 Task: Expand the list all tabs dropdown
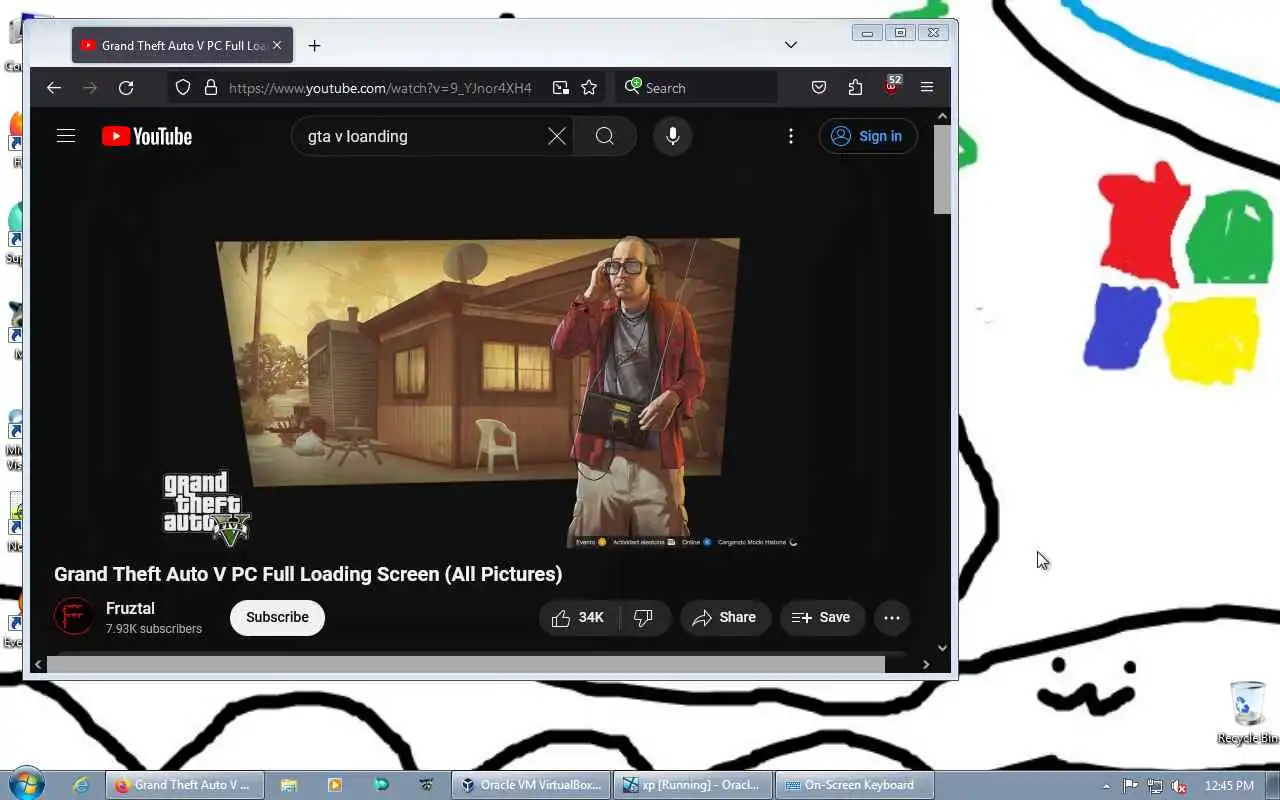click(791, 45)
